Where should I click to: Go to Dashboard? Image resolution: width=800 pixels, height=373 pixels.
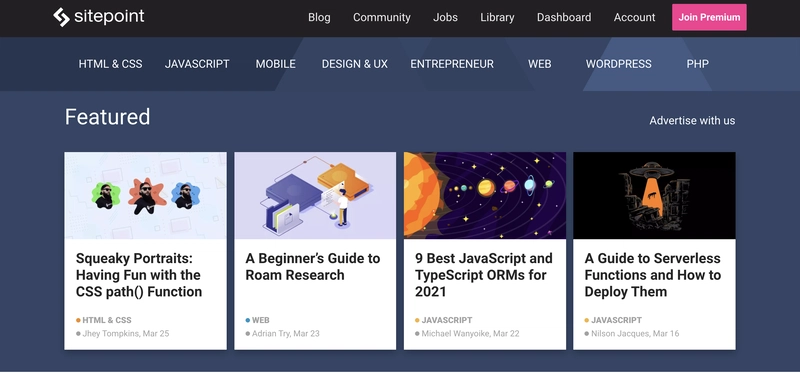point(564,17)
